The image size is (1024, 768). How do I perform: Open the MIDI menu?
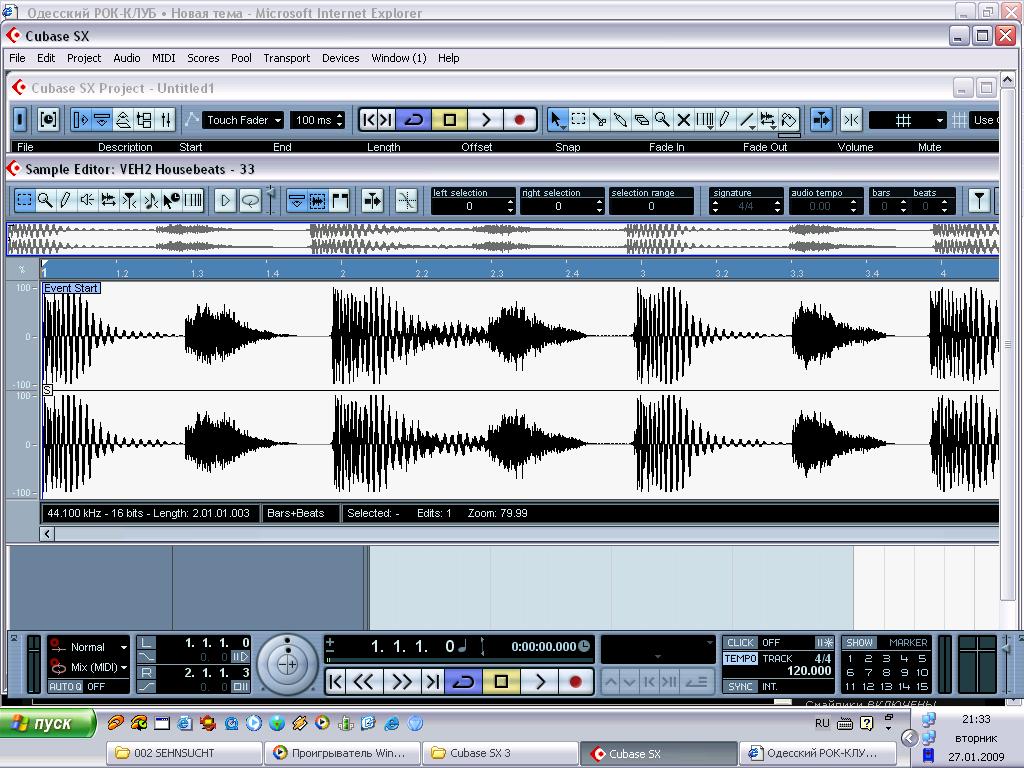click(163, 58)
